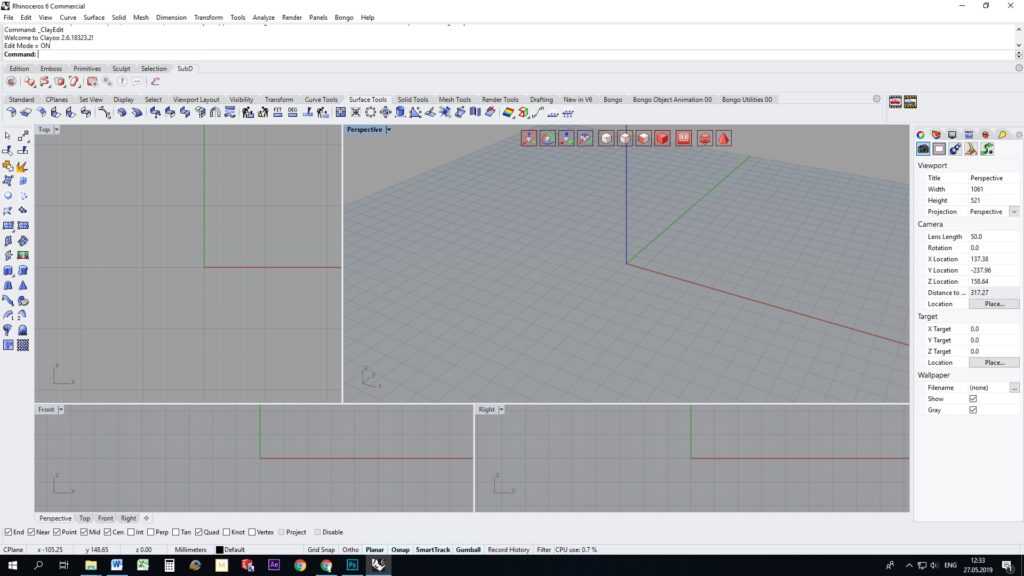The image size is (1024, 576).
Task: Uncheck the wallpaper Gray checkbox
Action: pyautogui.click(x=973, y=410)
